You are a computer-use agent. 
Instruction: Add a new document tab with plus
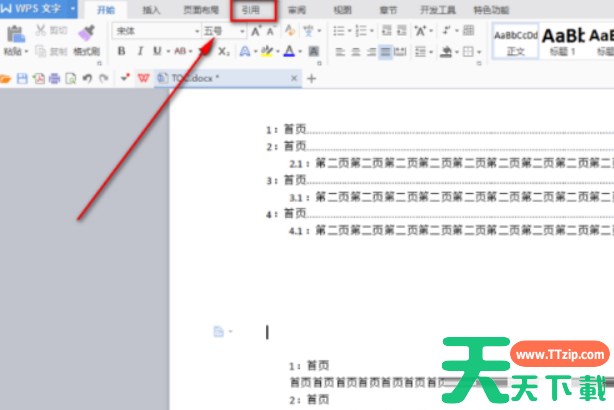click(x=312, y=79)
